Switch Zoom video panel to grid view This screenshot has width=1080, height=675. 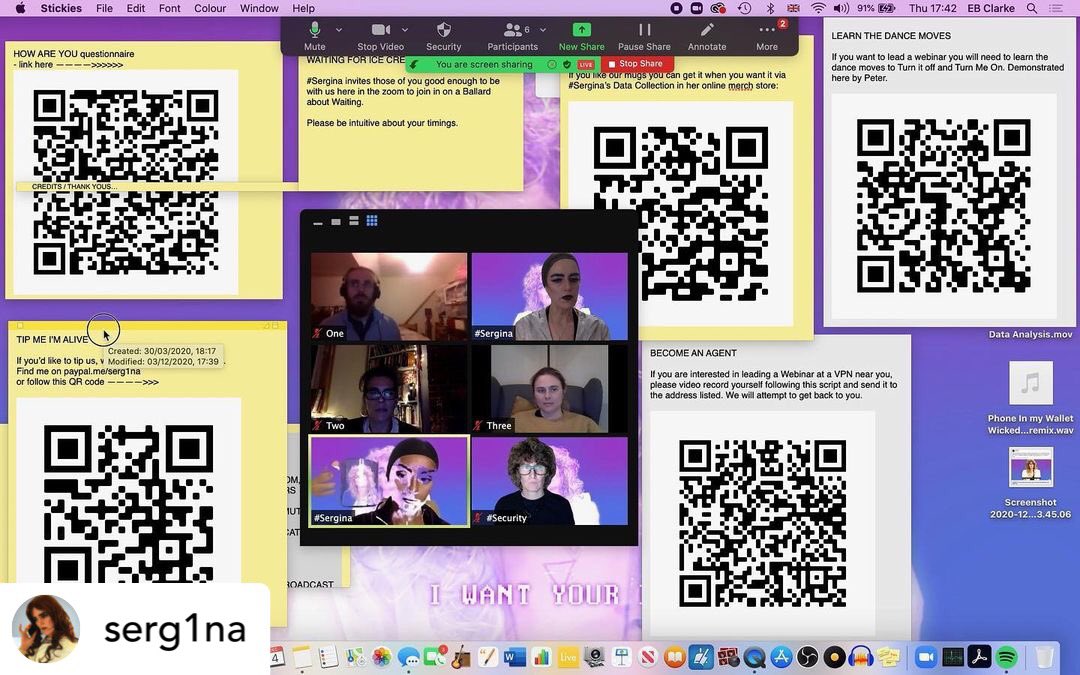[x=372, y=220]
